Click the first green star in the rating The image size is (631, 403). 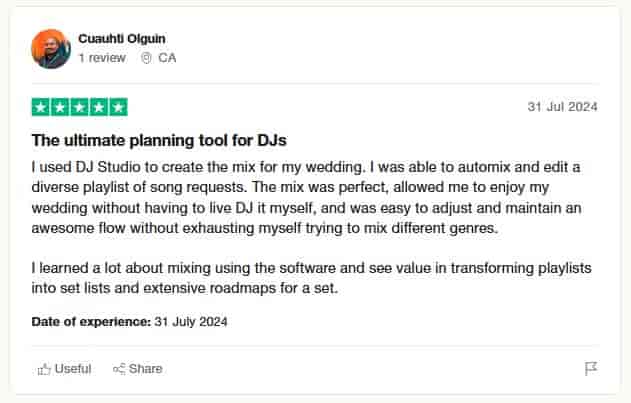pyautogui.click(x=41, y=107)
